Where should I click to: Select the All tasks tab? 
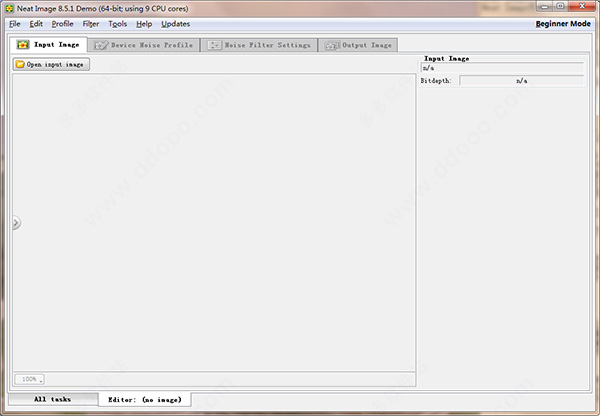52,399
